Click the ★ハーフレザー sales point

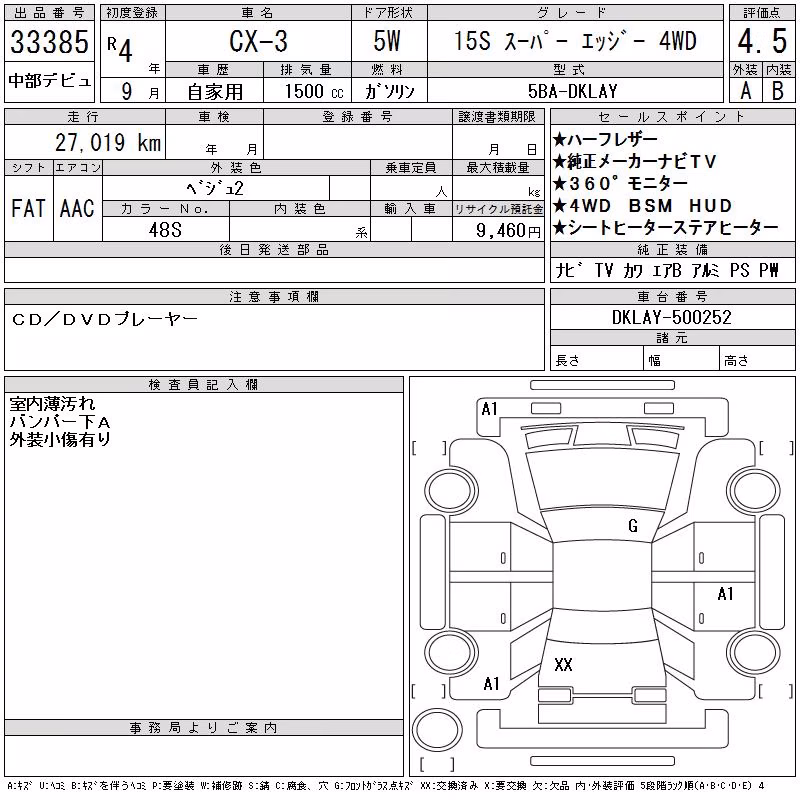click(x=605, y=139)
